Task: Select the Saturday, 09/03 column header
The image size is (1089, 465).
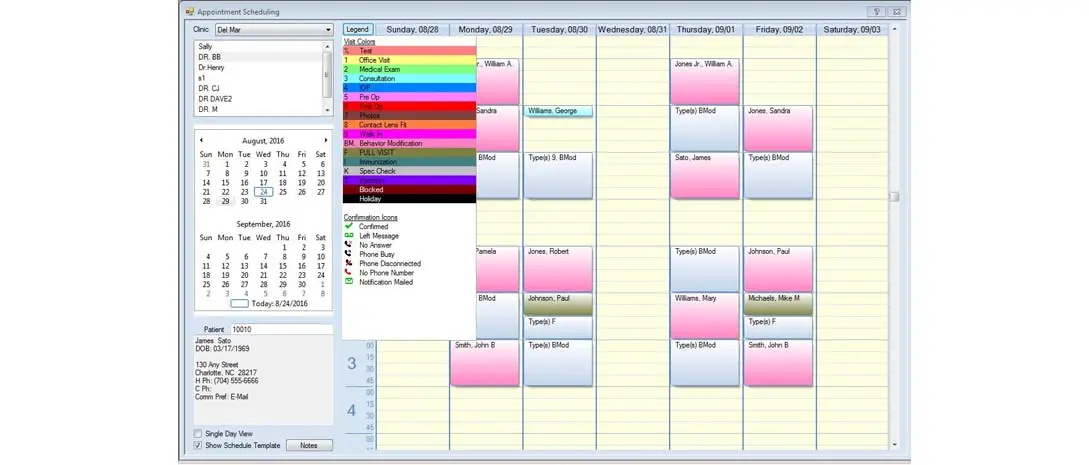Action: (x=852, y=30)
